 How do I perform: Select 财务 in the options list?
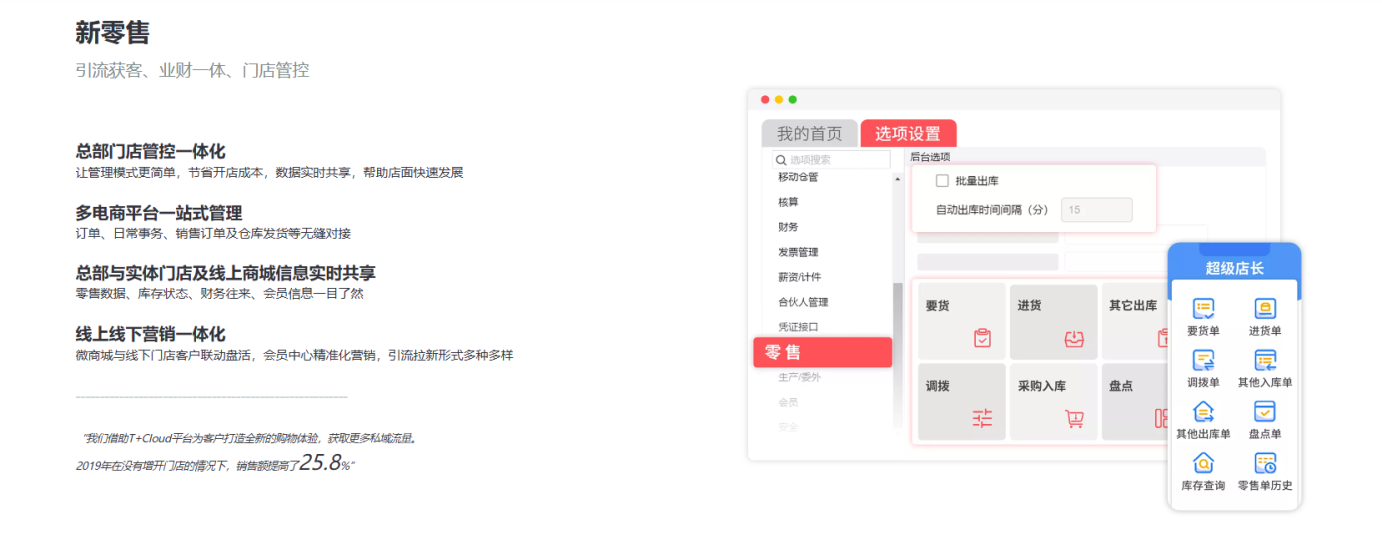tap(788, 227)
